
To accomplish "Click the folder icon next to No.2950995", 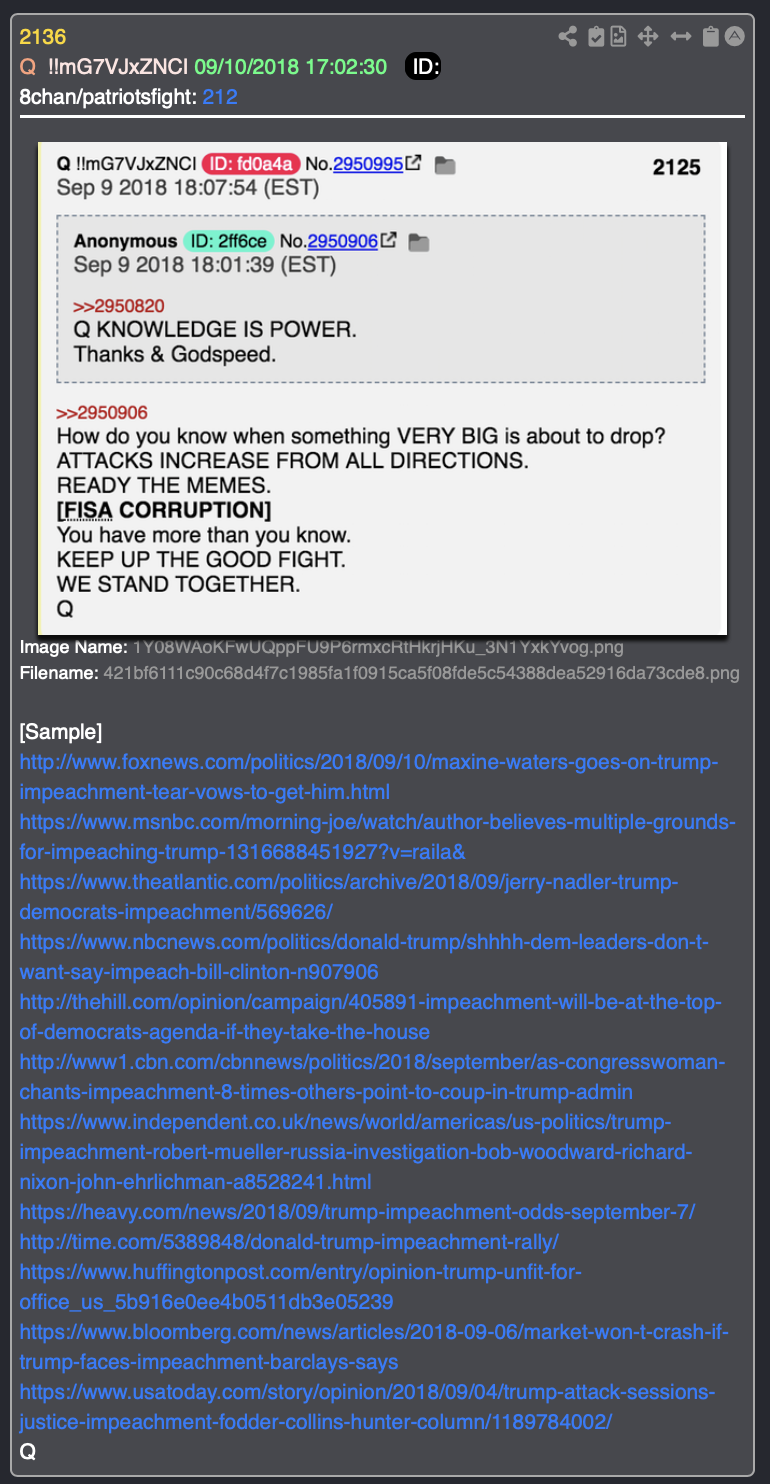I will [445, 165].
